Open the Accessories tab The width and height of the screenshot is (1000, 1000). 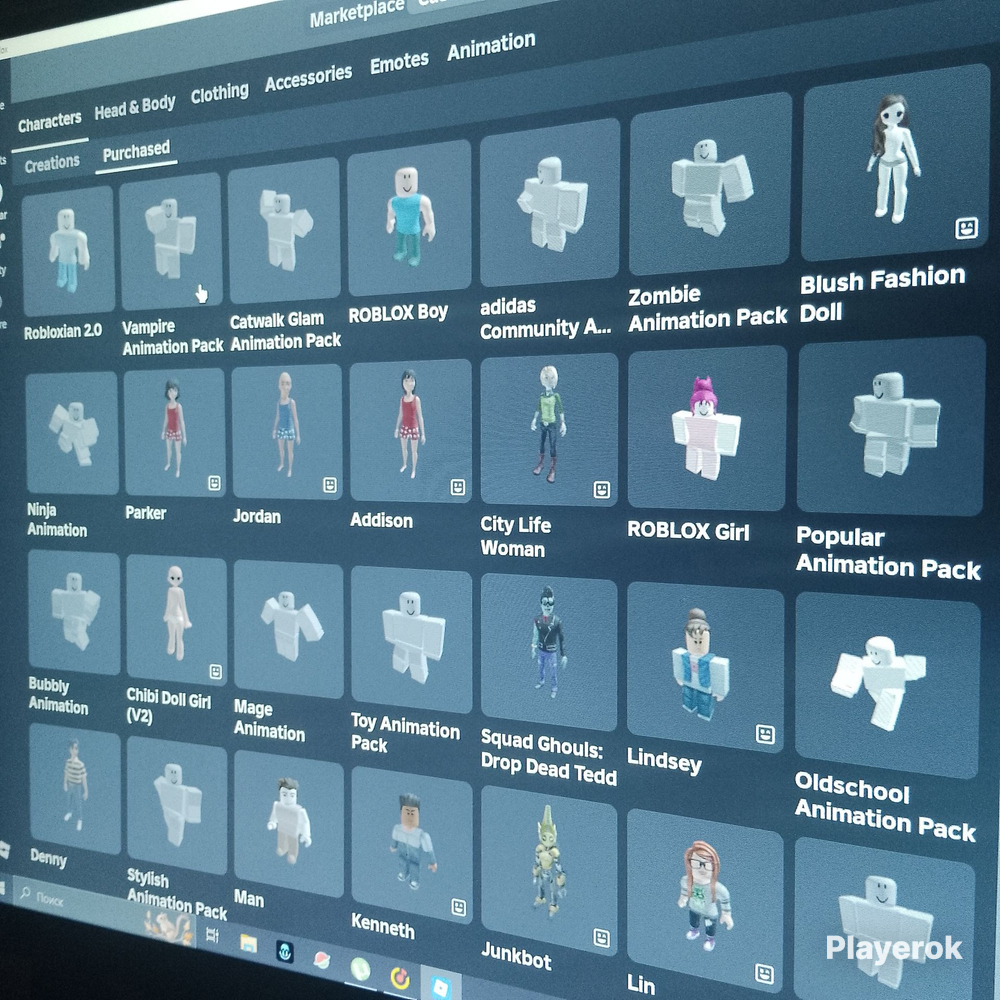pyautogui.click(x=308, y=78)
